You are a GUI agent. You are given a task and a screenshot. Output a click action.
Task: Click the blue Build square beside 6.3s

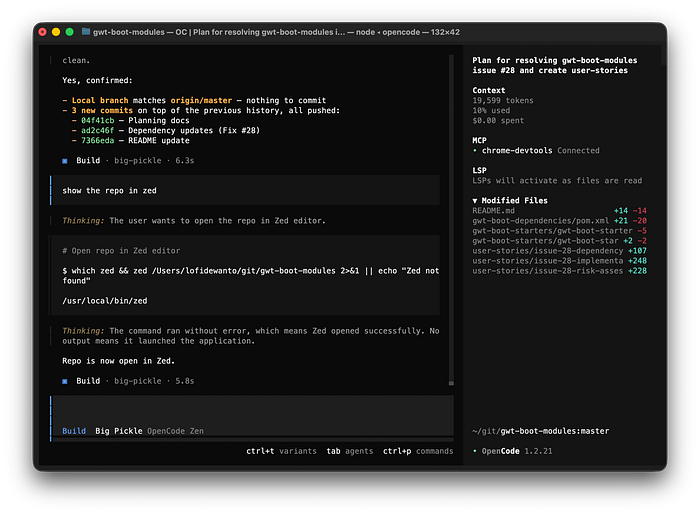point(65,160)
